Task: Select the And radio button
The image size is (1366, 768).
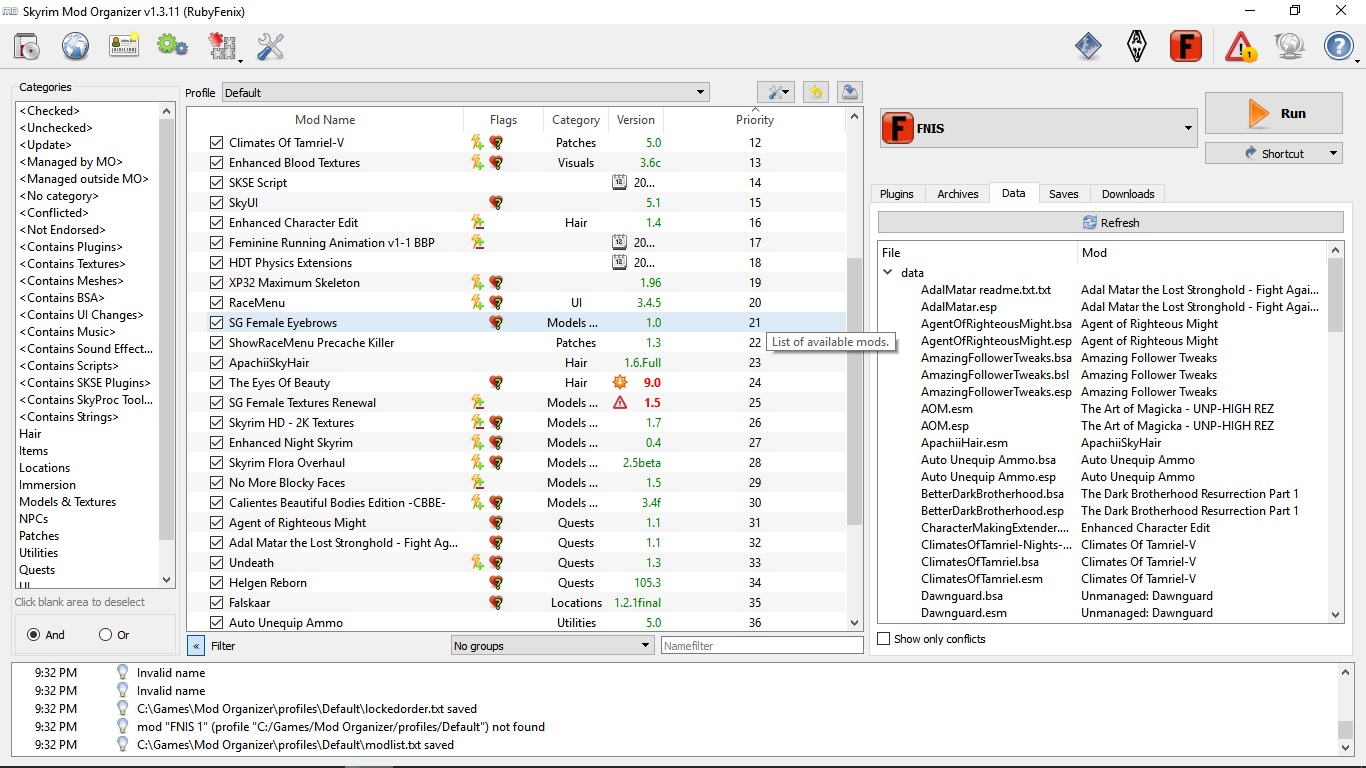Action: click(x=34, y=635)
